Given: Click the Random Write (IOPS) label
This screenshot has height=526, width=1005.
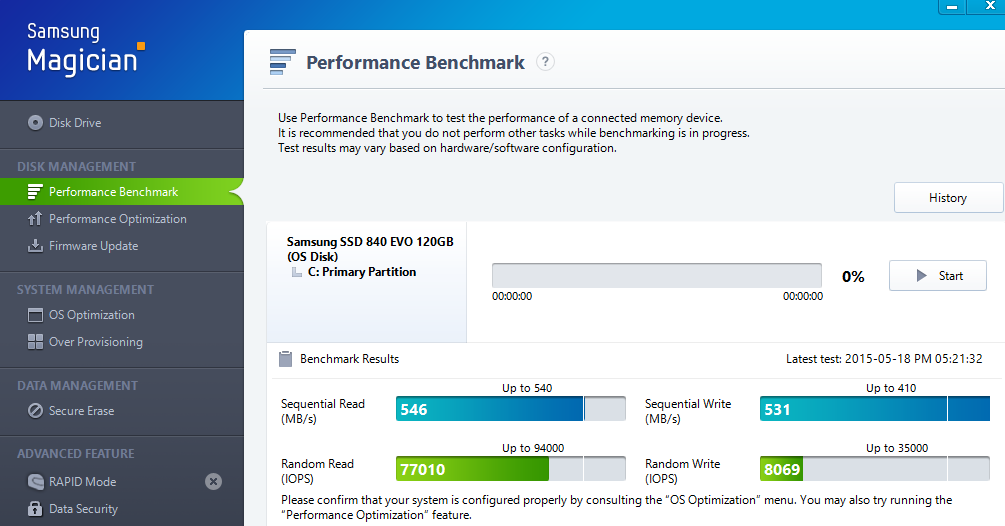Looking at the screenshot, I should [682, 471].
